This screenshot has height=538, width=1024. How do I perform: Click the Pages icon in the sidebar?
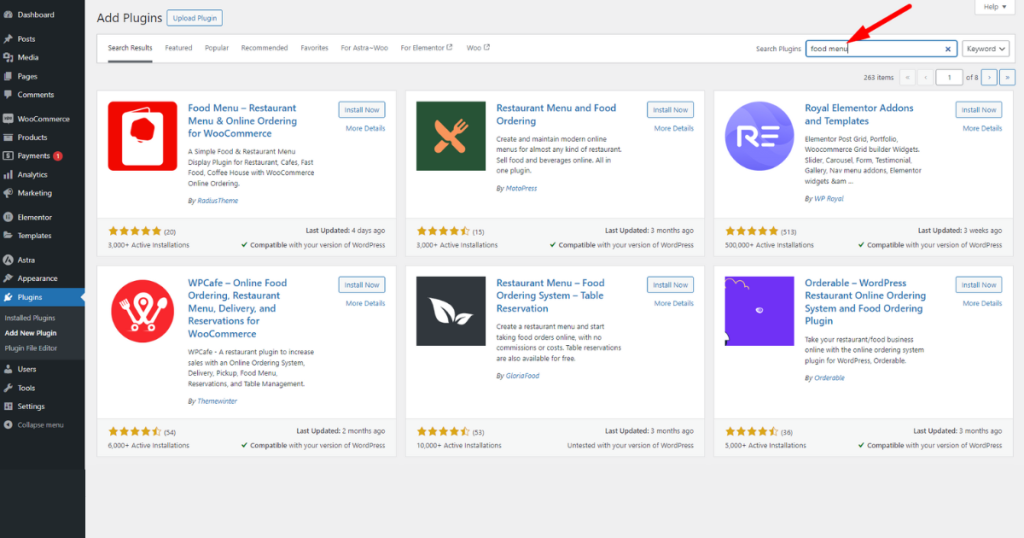coord(8,76)
